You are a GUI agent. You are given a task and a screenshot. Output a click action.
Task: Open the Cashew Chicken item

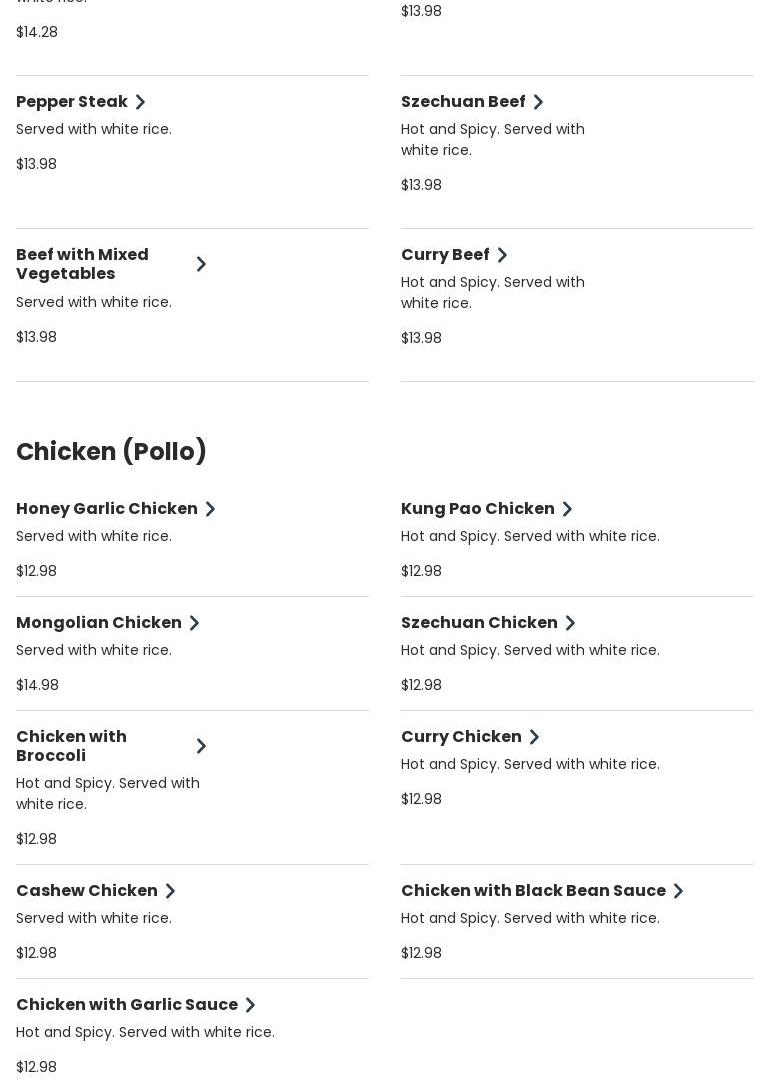(x=87, y=891)
